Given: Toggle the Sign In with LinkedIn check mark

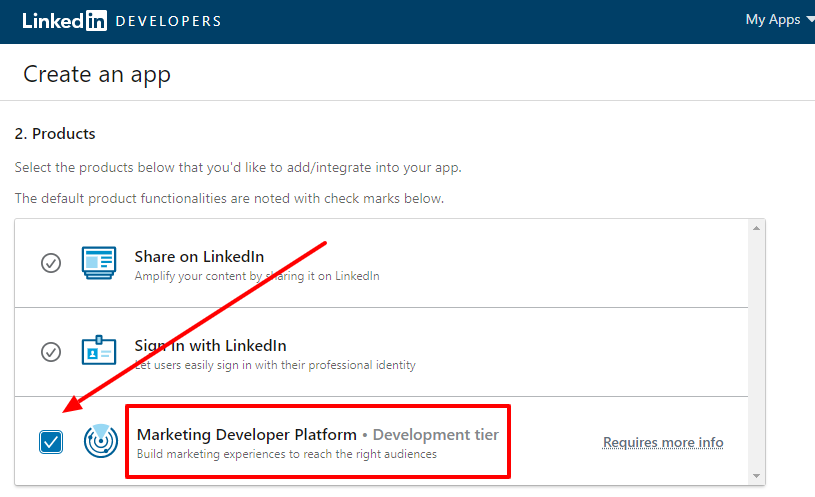Looking at the screenshot, I should 51,352.
